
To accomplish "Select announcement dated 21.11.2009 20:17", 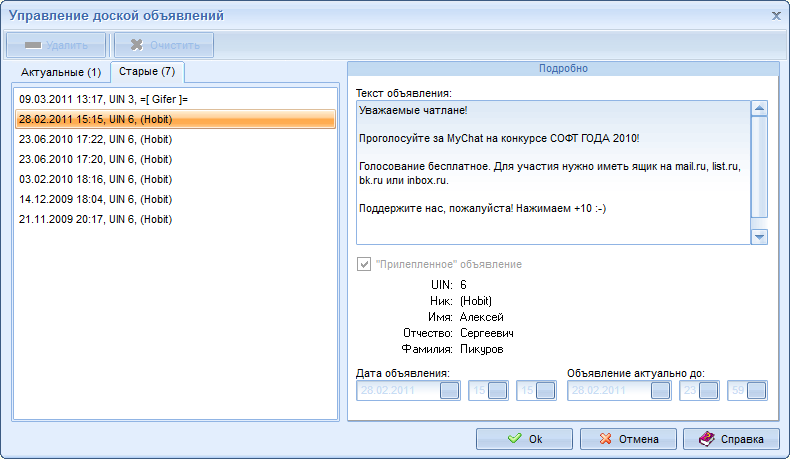I will coord(175,219).
